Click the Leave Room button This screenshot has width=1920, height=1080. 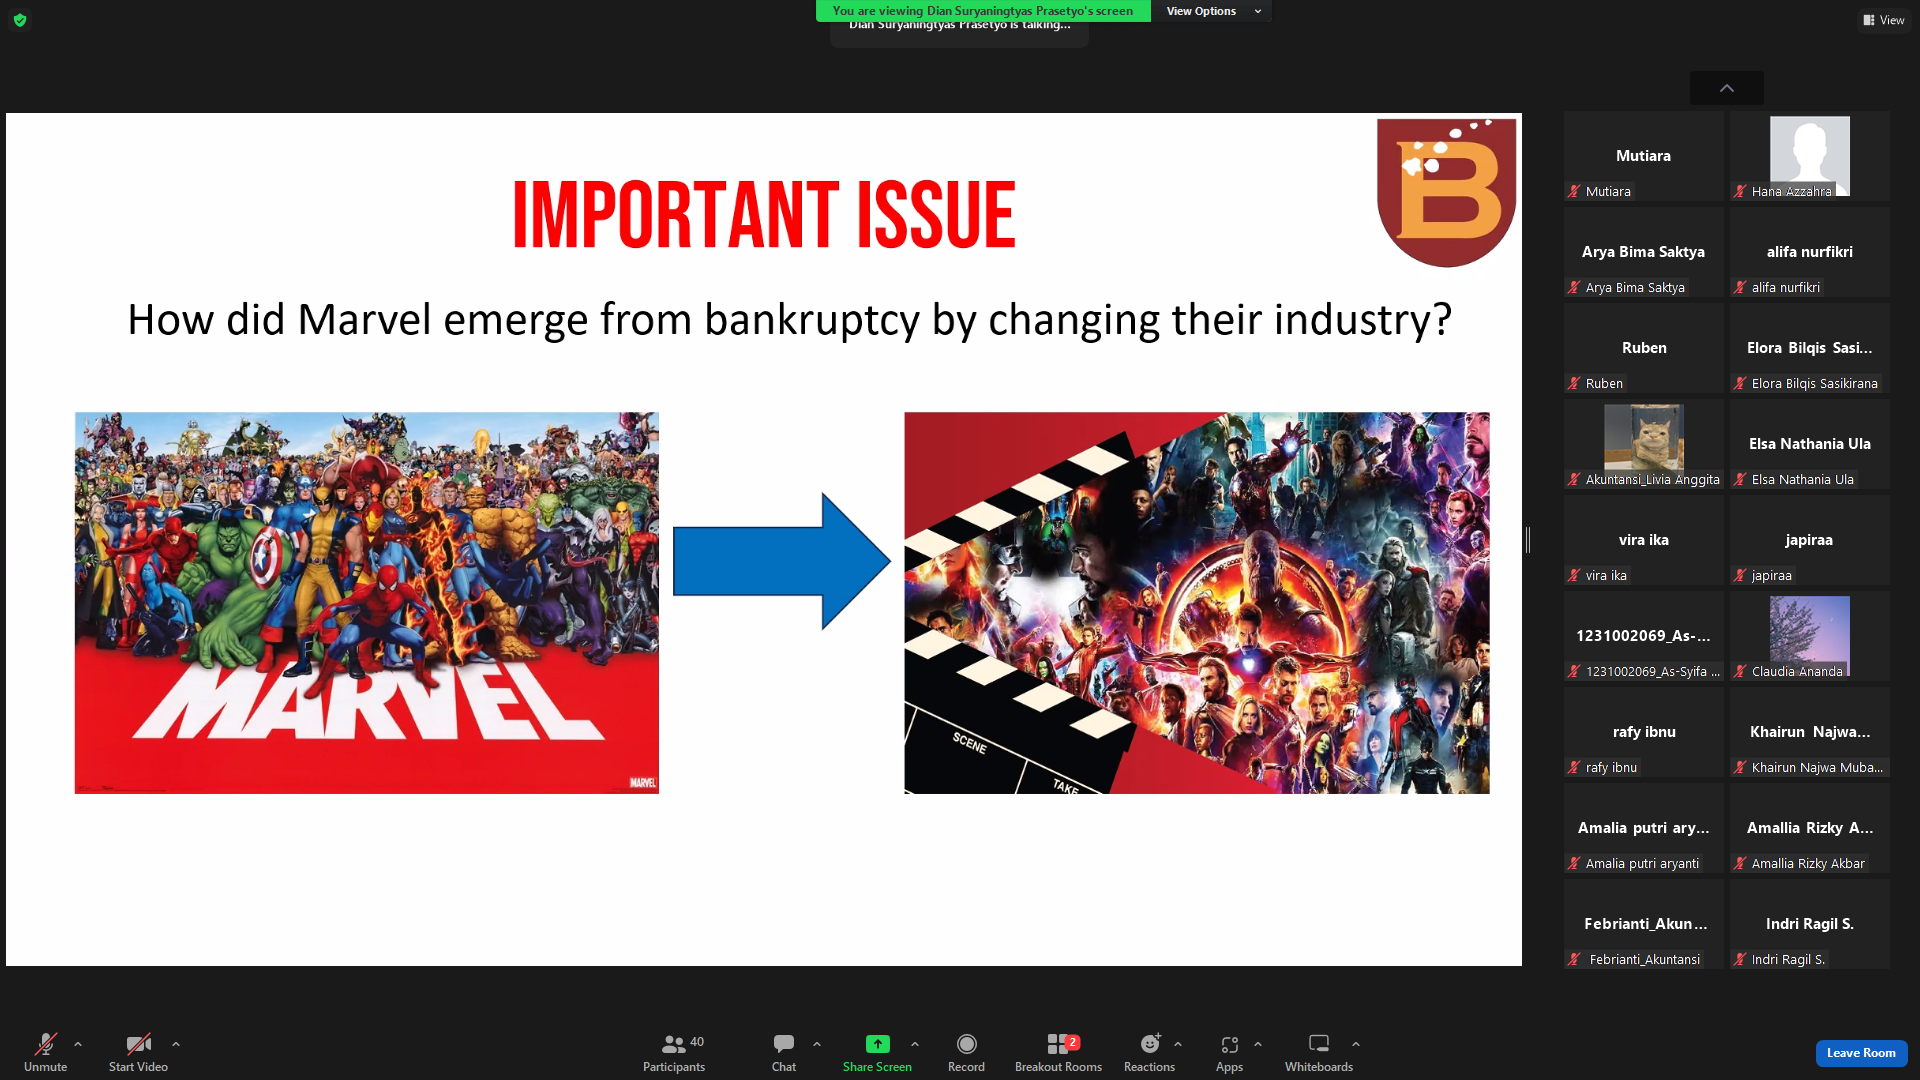click(1861, 1053)
